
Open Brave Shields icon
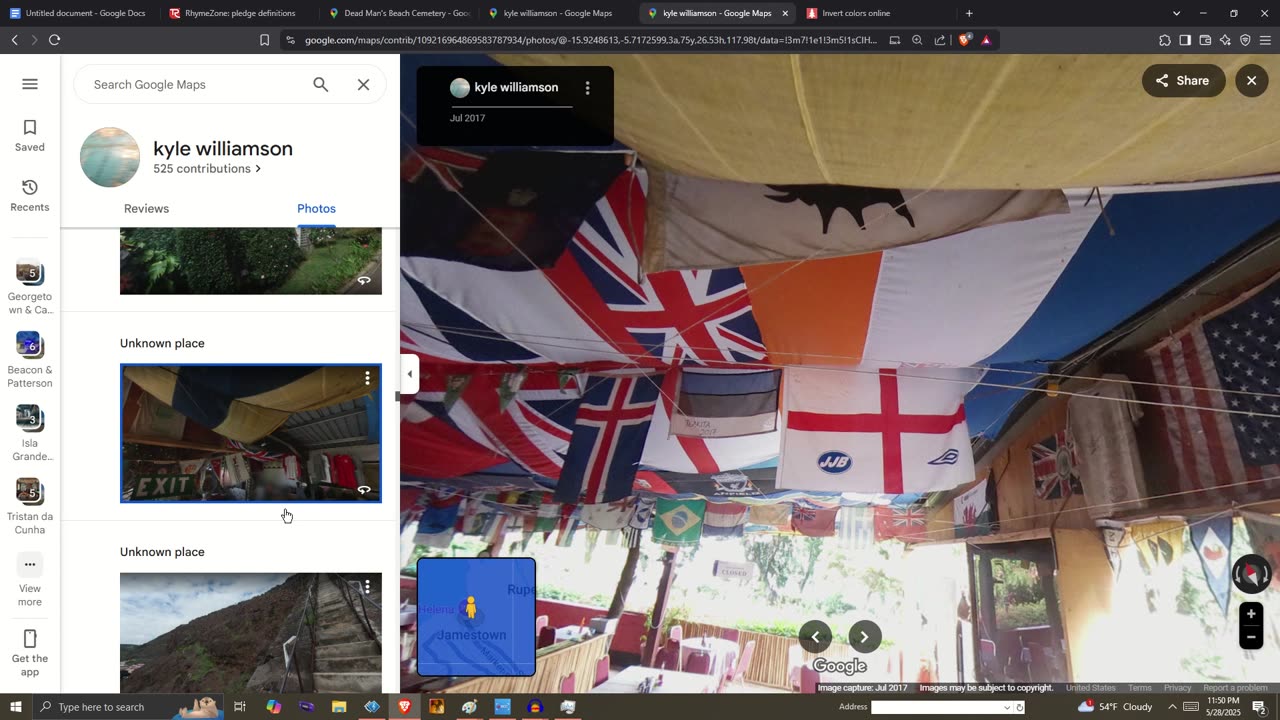coord(964,40)
